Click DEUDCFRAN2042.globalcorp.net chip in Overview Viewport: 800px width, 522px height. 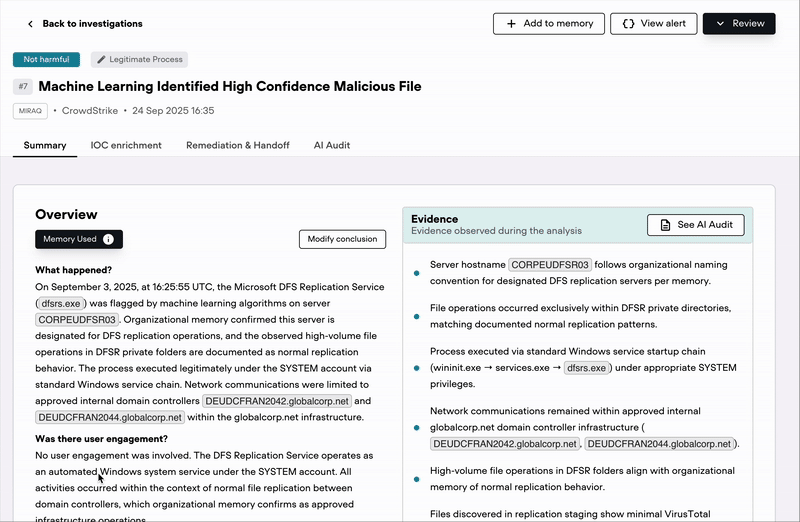point(277,401)
